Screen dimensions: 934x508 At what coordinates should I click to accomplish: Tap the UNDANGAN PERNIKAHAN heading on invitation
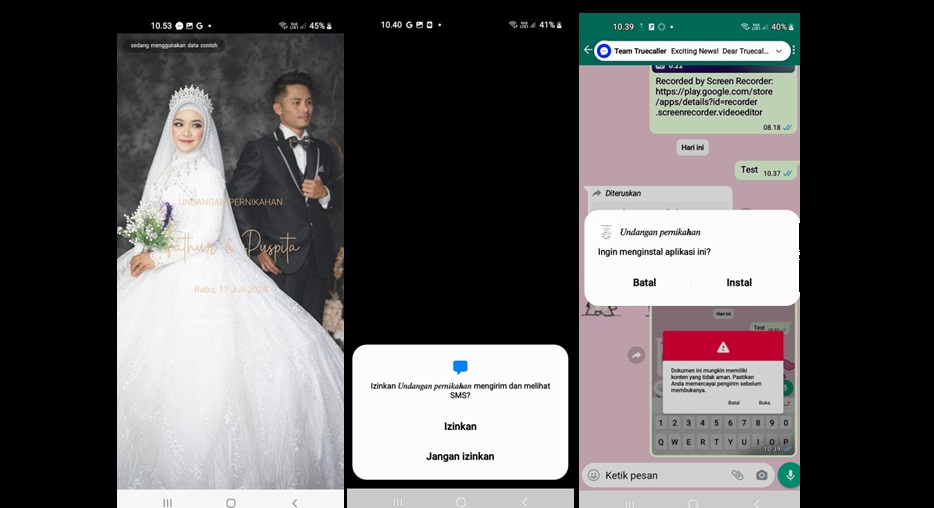[231, 202]
